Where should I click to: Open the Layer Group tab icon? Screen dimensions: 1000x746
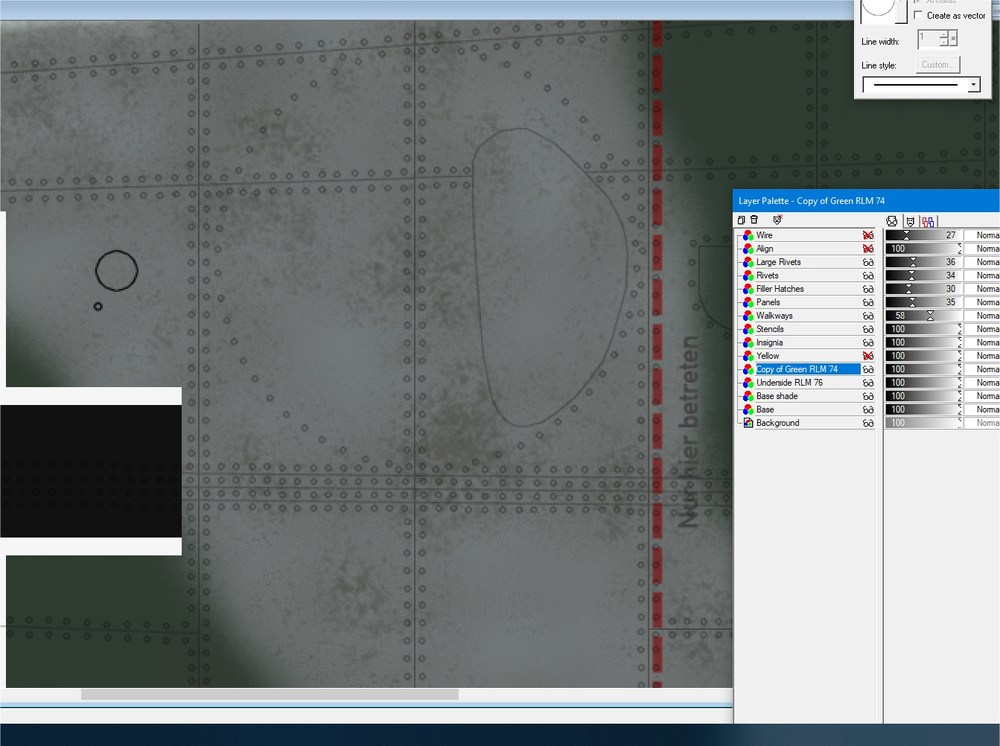[928, 221]
